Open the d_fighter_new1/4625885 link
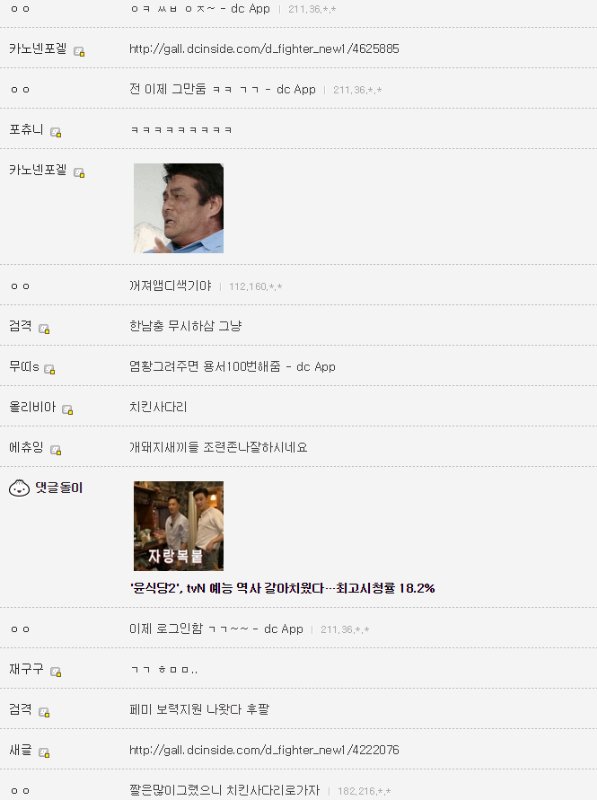This screenshot has height=800, width=597. pos(264,49)
